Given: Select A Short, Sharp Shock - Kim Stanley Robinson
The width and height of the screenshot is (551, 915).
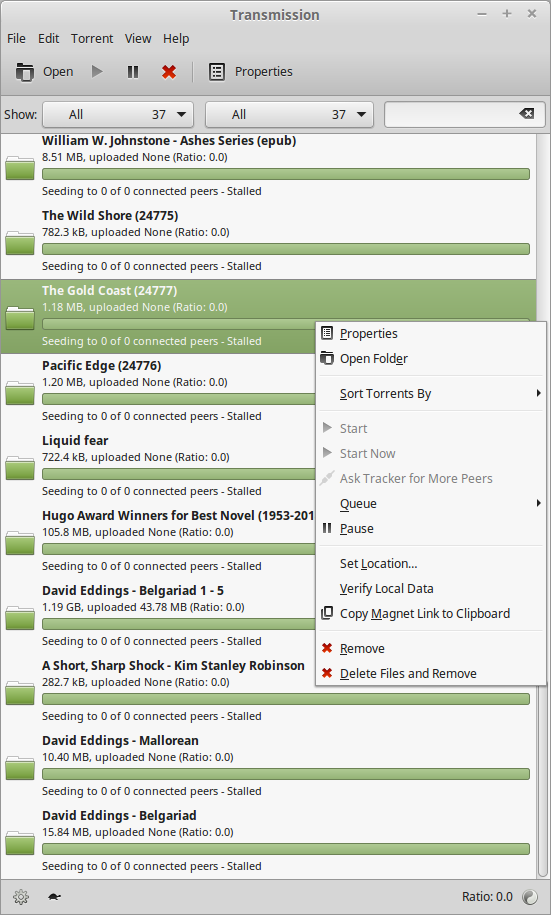Looking at the screenshot, I should [173, 666].
